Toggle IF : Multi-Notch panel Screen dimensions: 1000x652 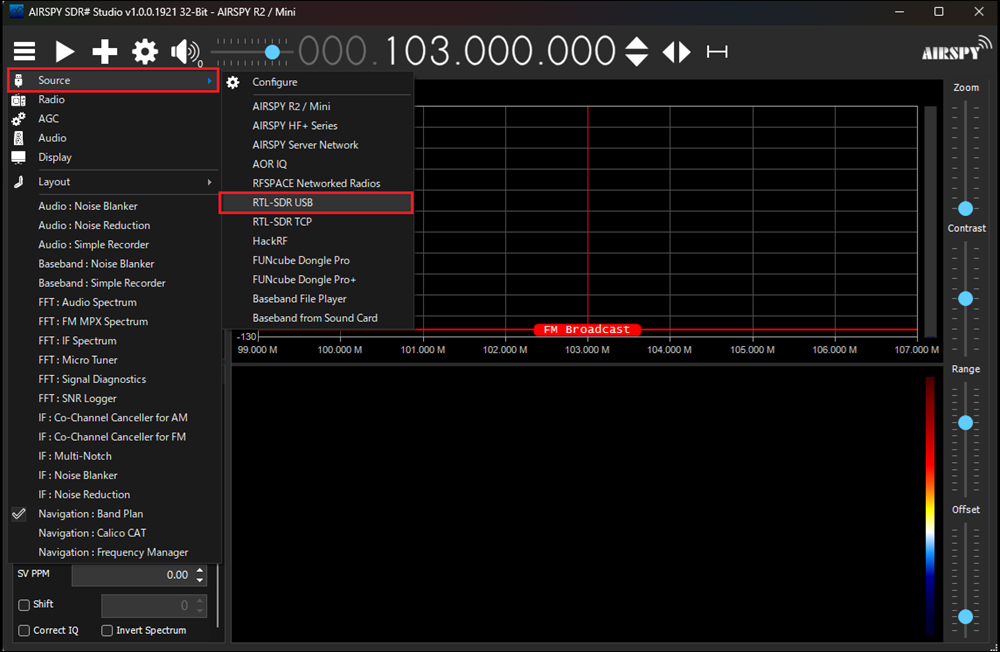(115, 456)
